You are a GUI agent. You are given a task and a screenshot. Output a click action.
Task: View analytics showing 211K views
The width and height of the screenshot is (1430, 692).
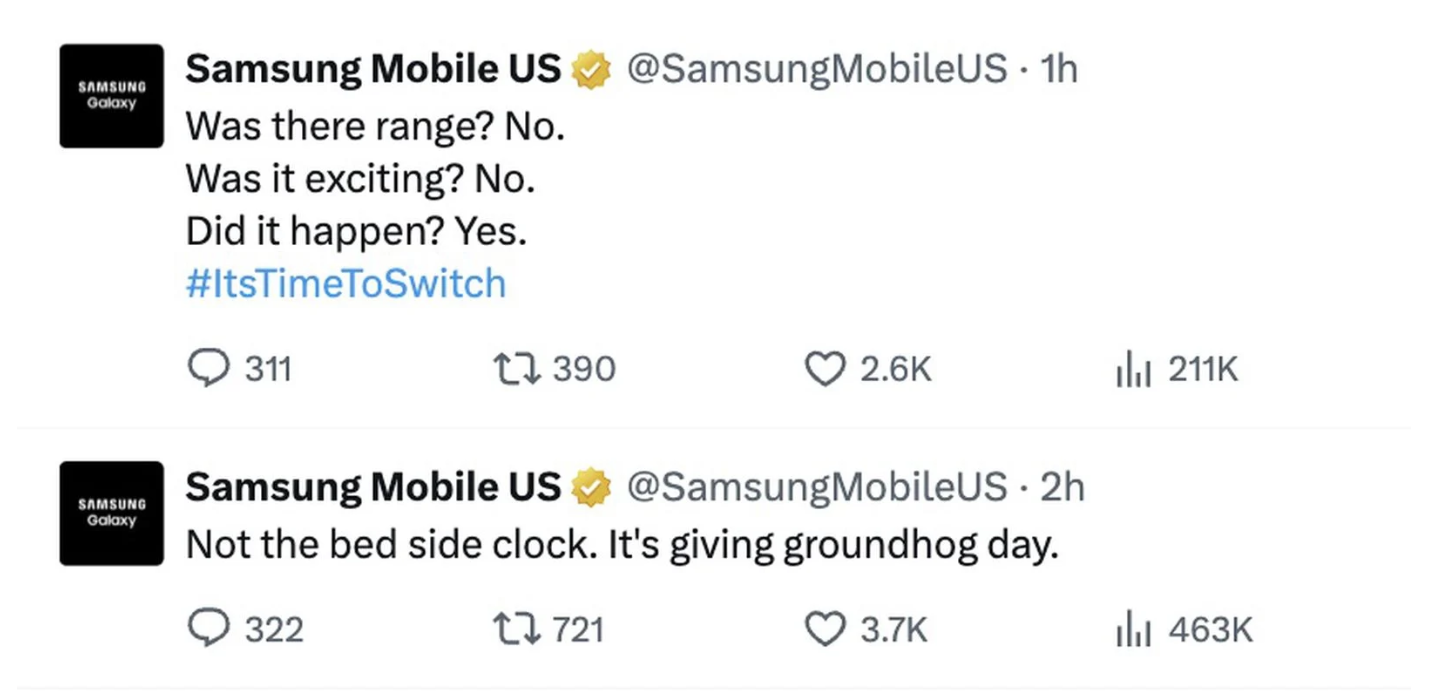[1176, 370]
